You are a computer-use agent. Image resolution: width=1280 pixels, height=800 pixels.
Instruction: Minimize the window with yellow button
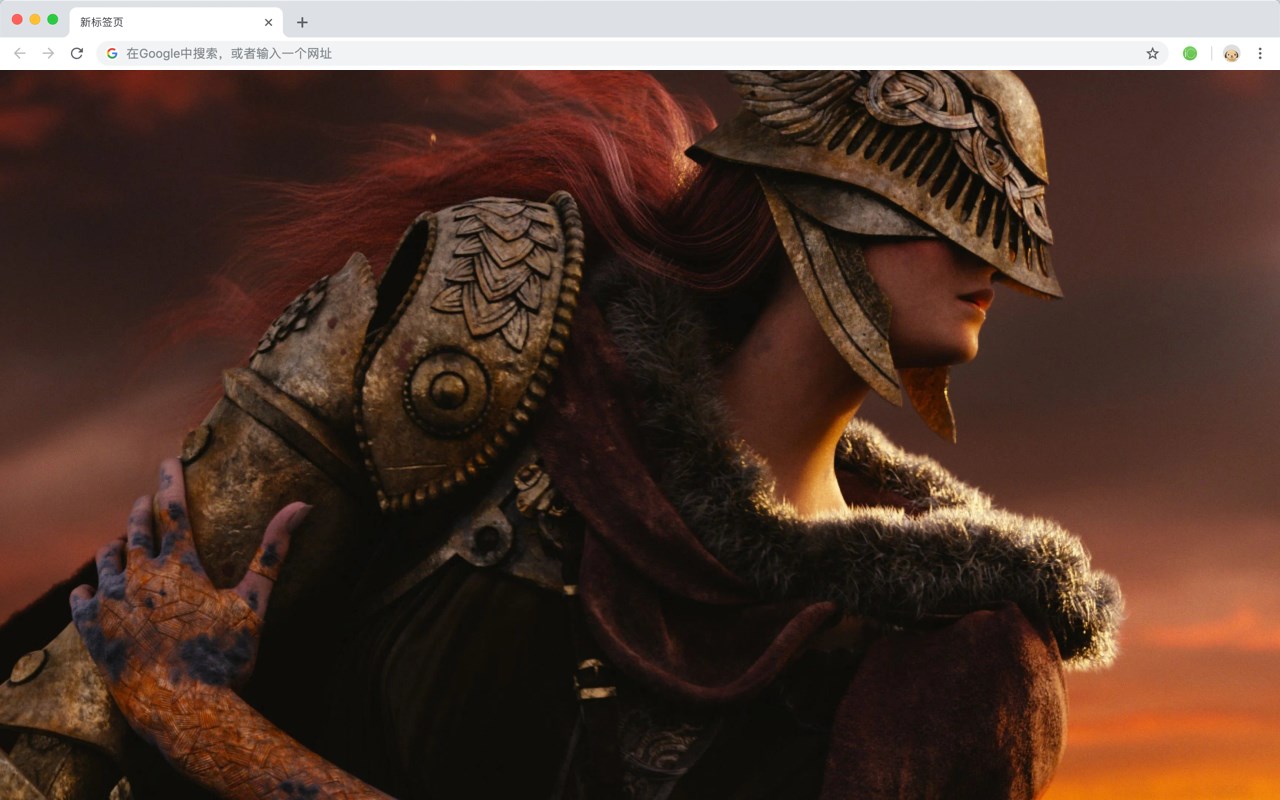35,19
